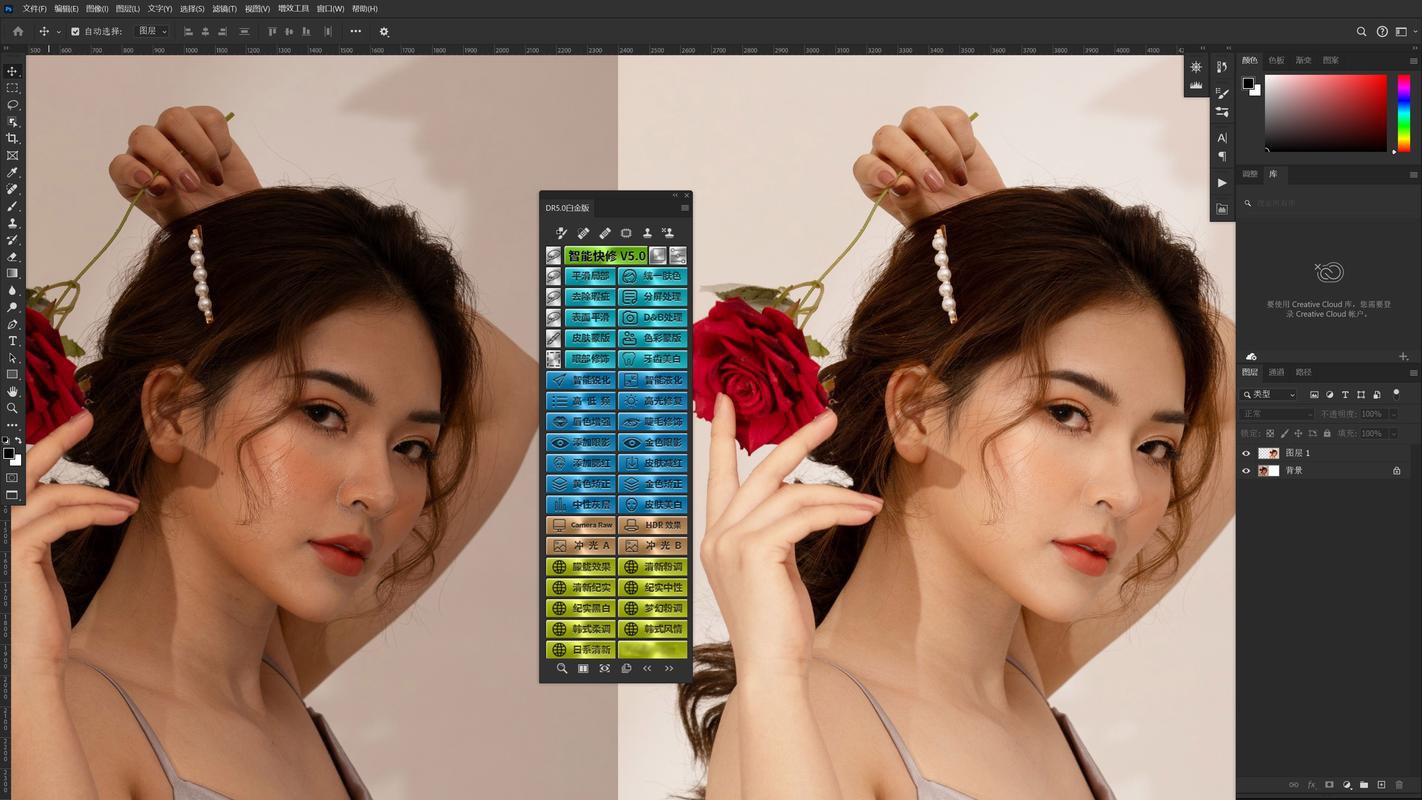The height and width of the screenshot is (800, 1422).
Task: Open the 图层 auto-select dropdown
Action: [152, 31]
